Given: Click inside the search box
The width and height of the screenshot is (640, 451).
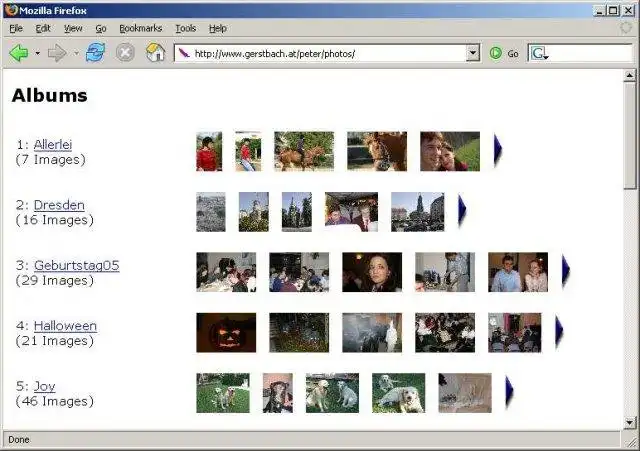Looking at the screenshot, I should pyautogui.click(x=591, y=53).
